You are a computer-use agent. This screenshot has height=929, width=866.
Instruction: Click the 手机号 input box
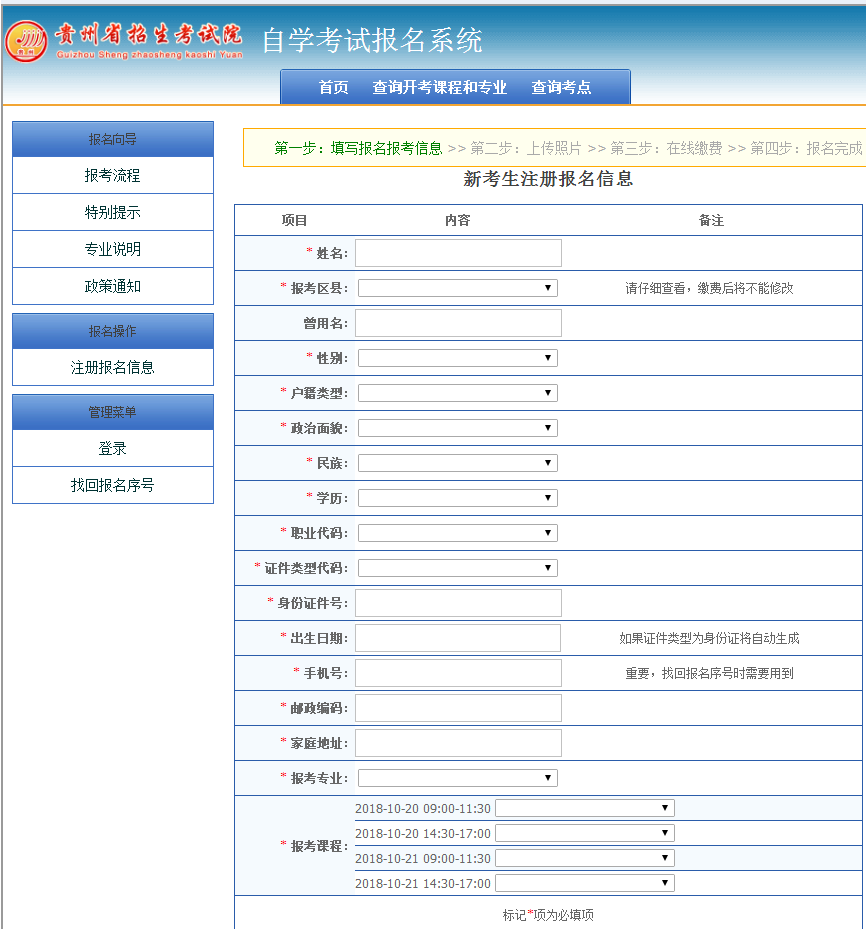[x=458, y=673]
